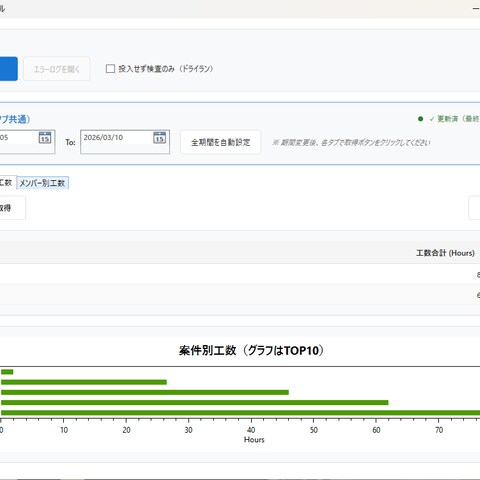Switch to the メンバー別工数 tab
This screenshot has width=480, height=480.
point(43,183)
